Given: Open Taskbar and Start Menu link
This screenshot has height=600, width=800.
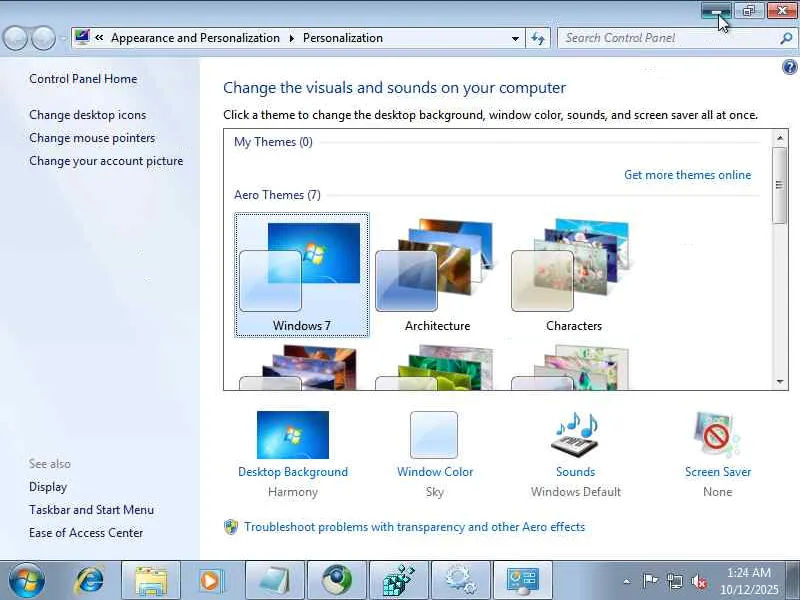Looking at the screenshot, I should pos(91,510).
